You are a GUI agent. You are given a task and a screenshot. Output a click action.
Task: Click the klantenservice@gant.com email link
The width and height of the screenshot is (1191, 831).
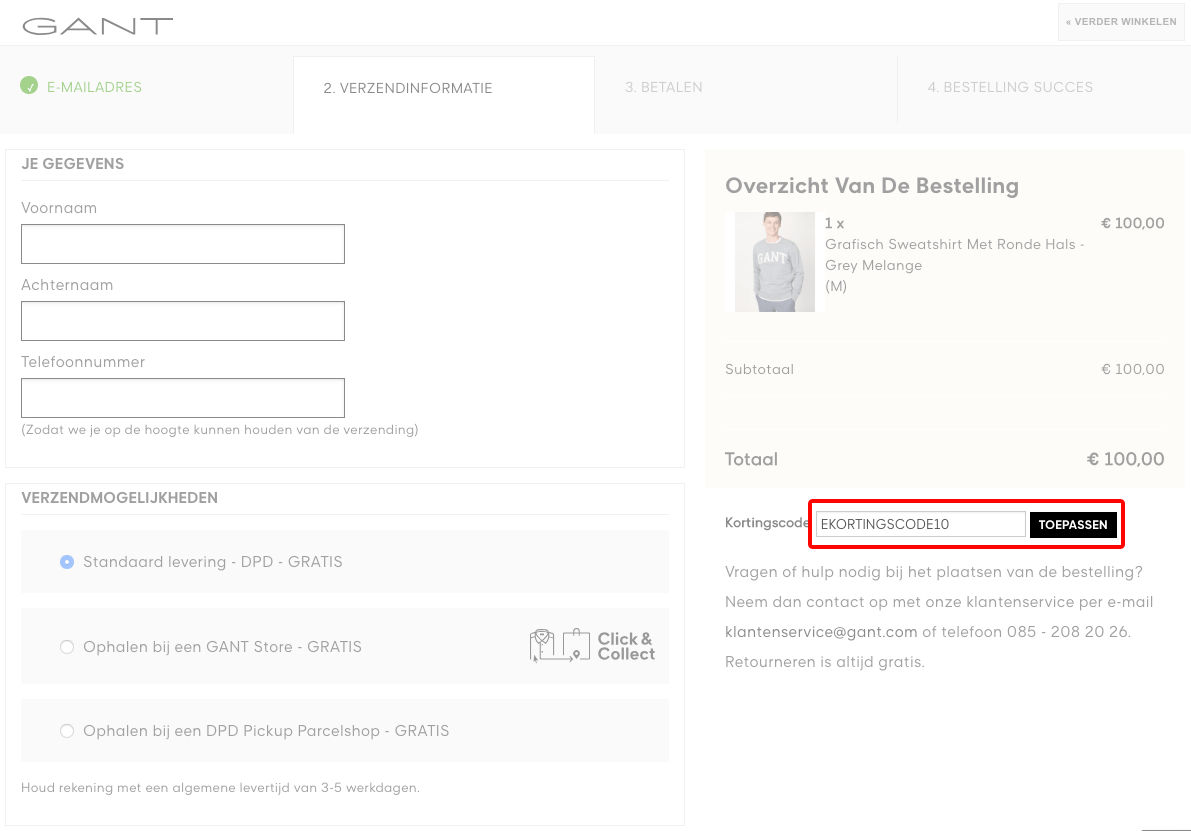pyautogui.click(x=821, y=632)
